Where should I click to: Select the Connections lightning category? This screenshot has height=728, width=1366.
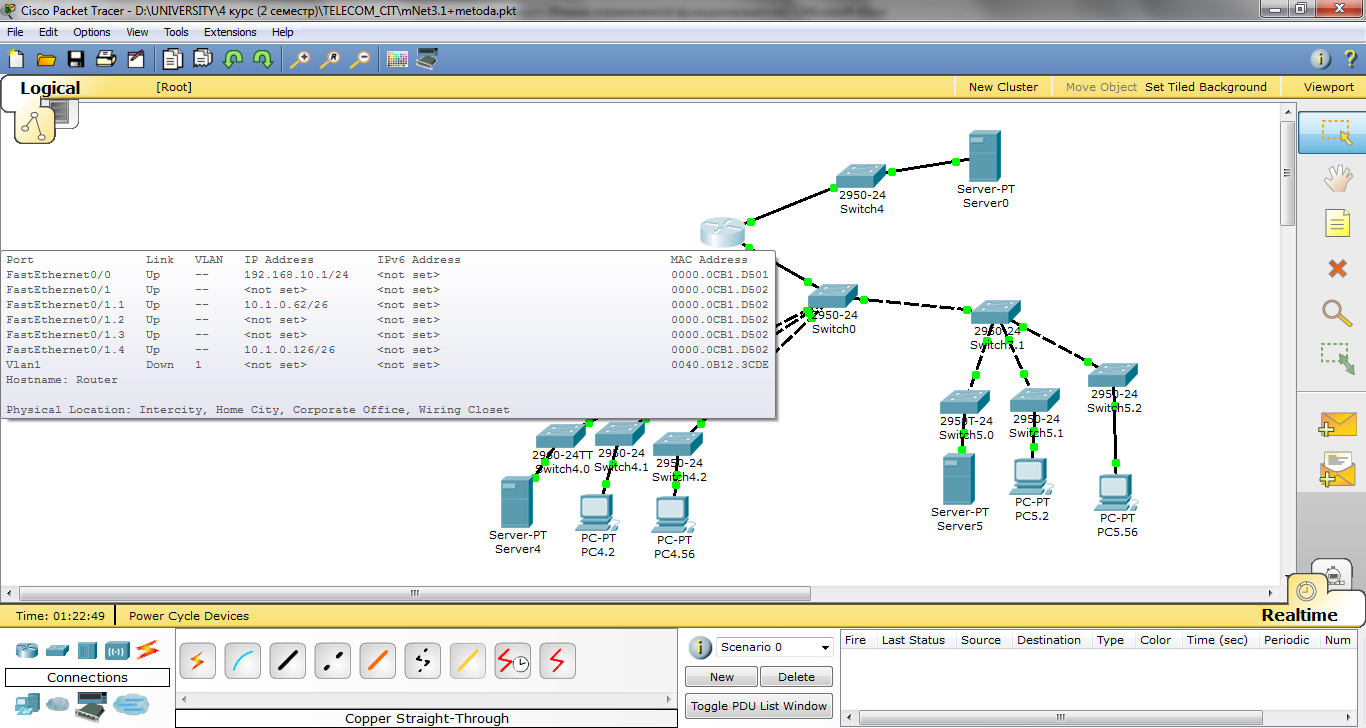[148, 650]
